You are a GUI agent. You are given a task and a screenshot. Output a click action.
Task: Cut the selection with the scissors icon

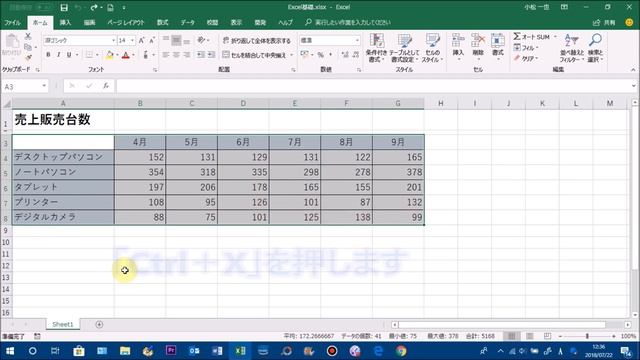click(28, 37)
